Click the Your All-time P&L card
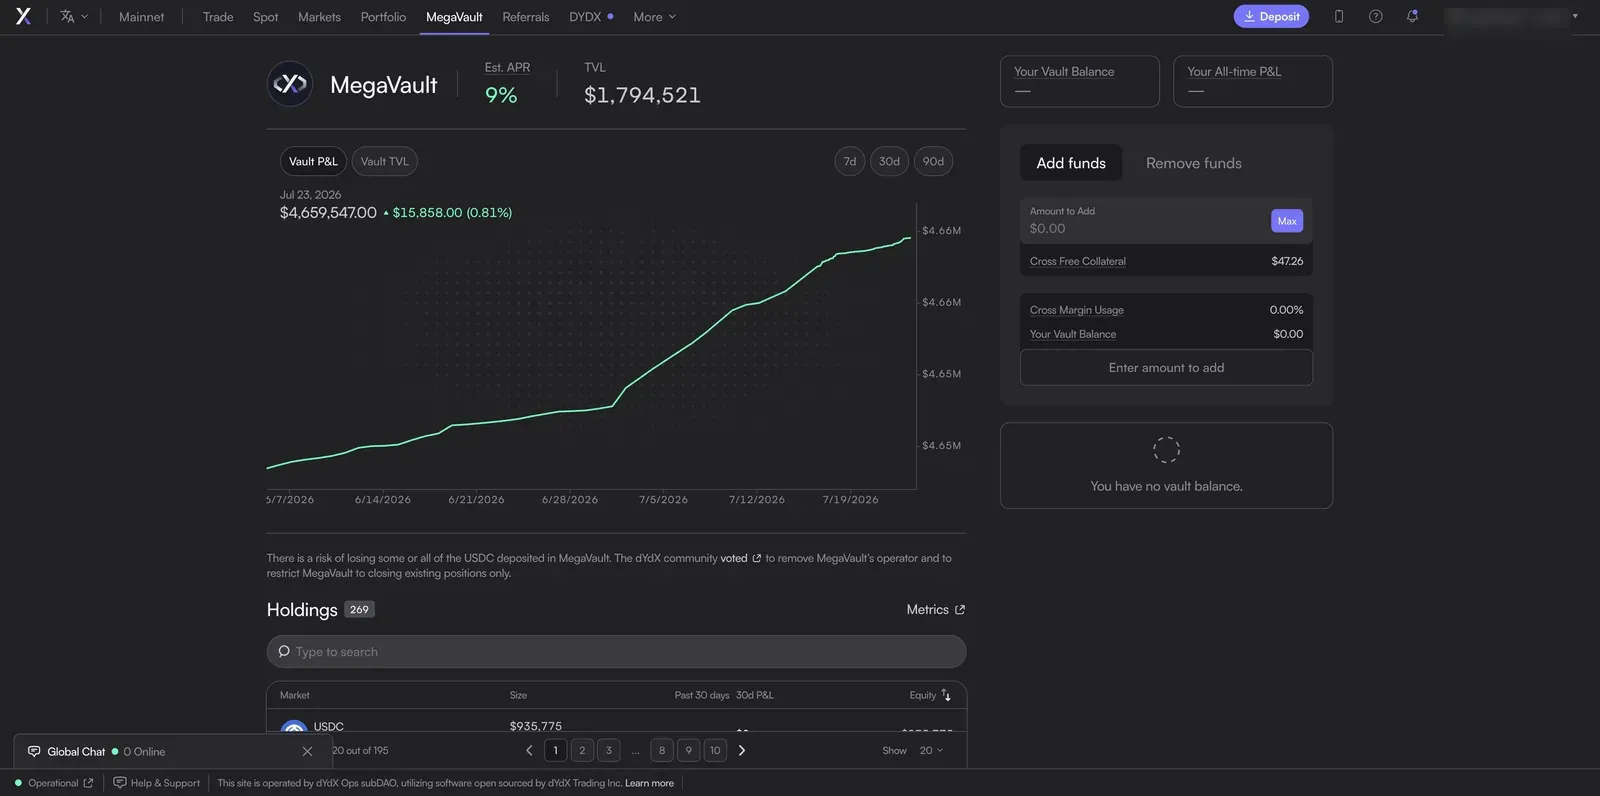The image size is (1600, 796). [1253, 81]
